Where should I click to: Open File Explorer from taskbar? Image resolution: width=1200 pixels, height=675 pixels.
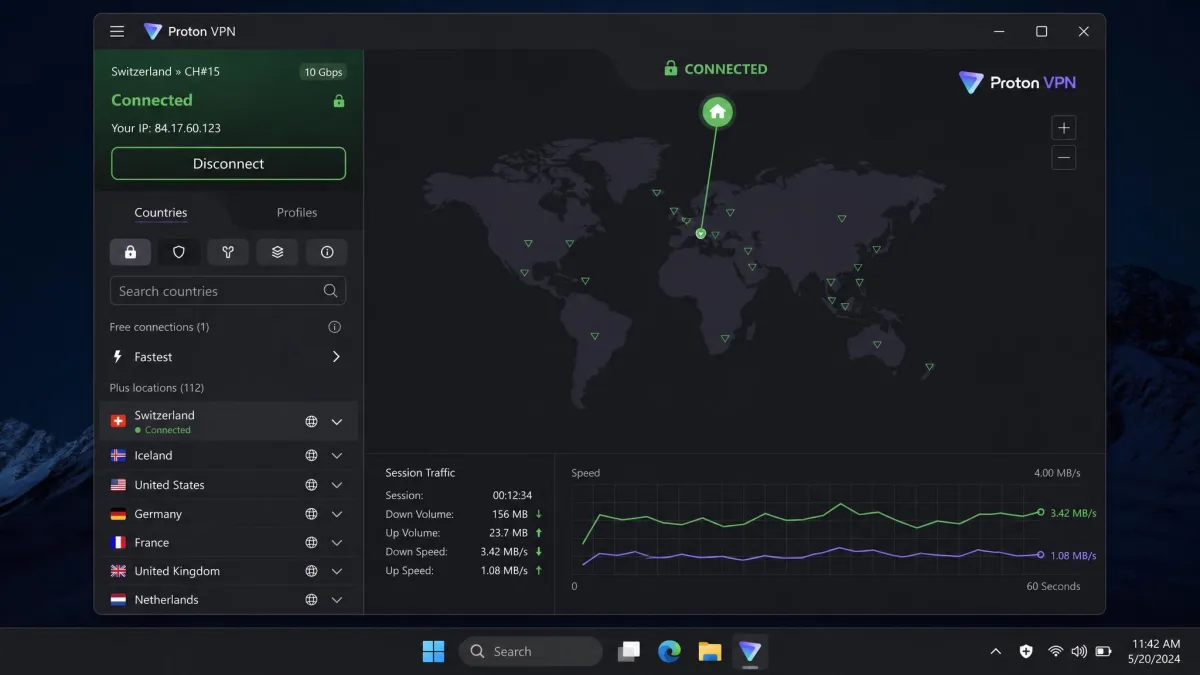point(710,651)
